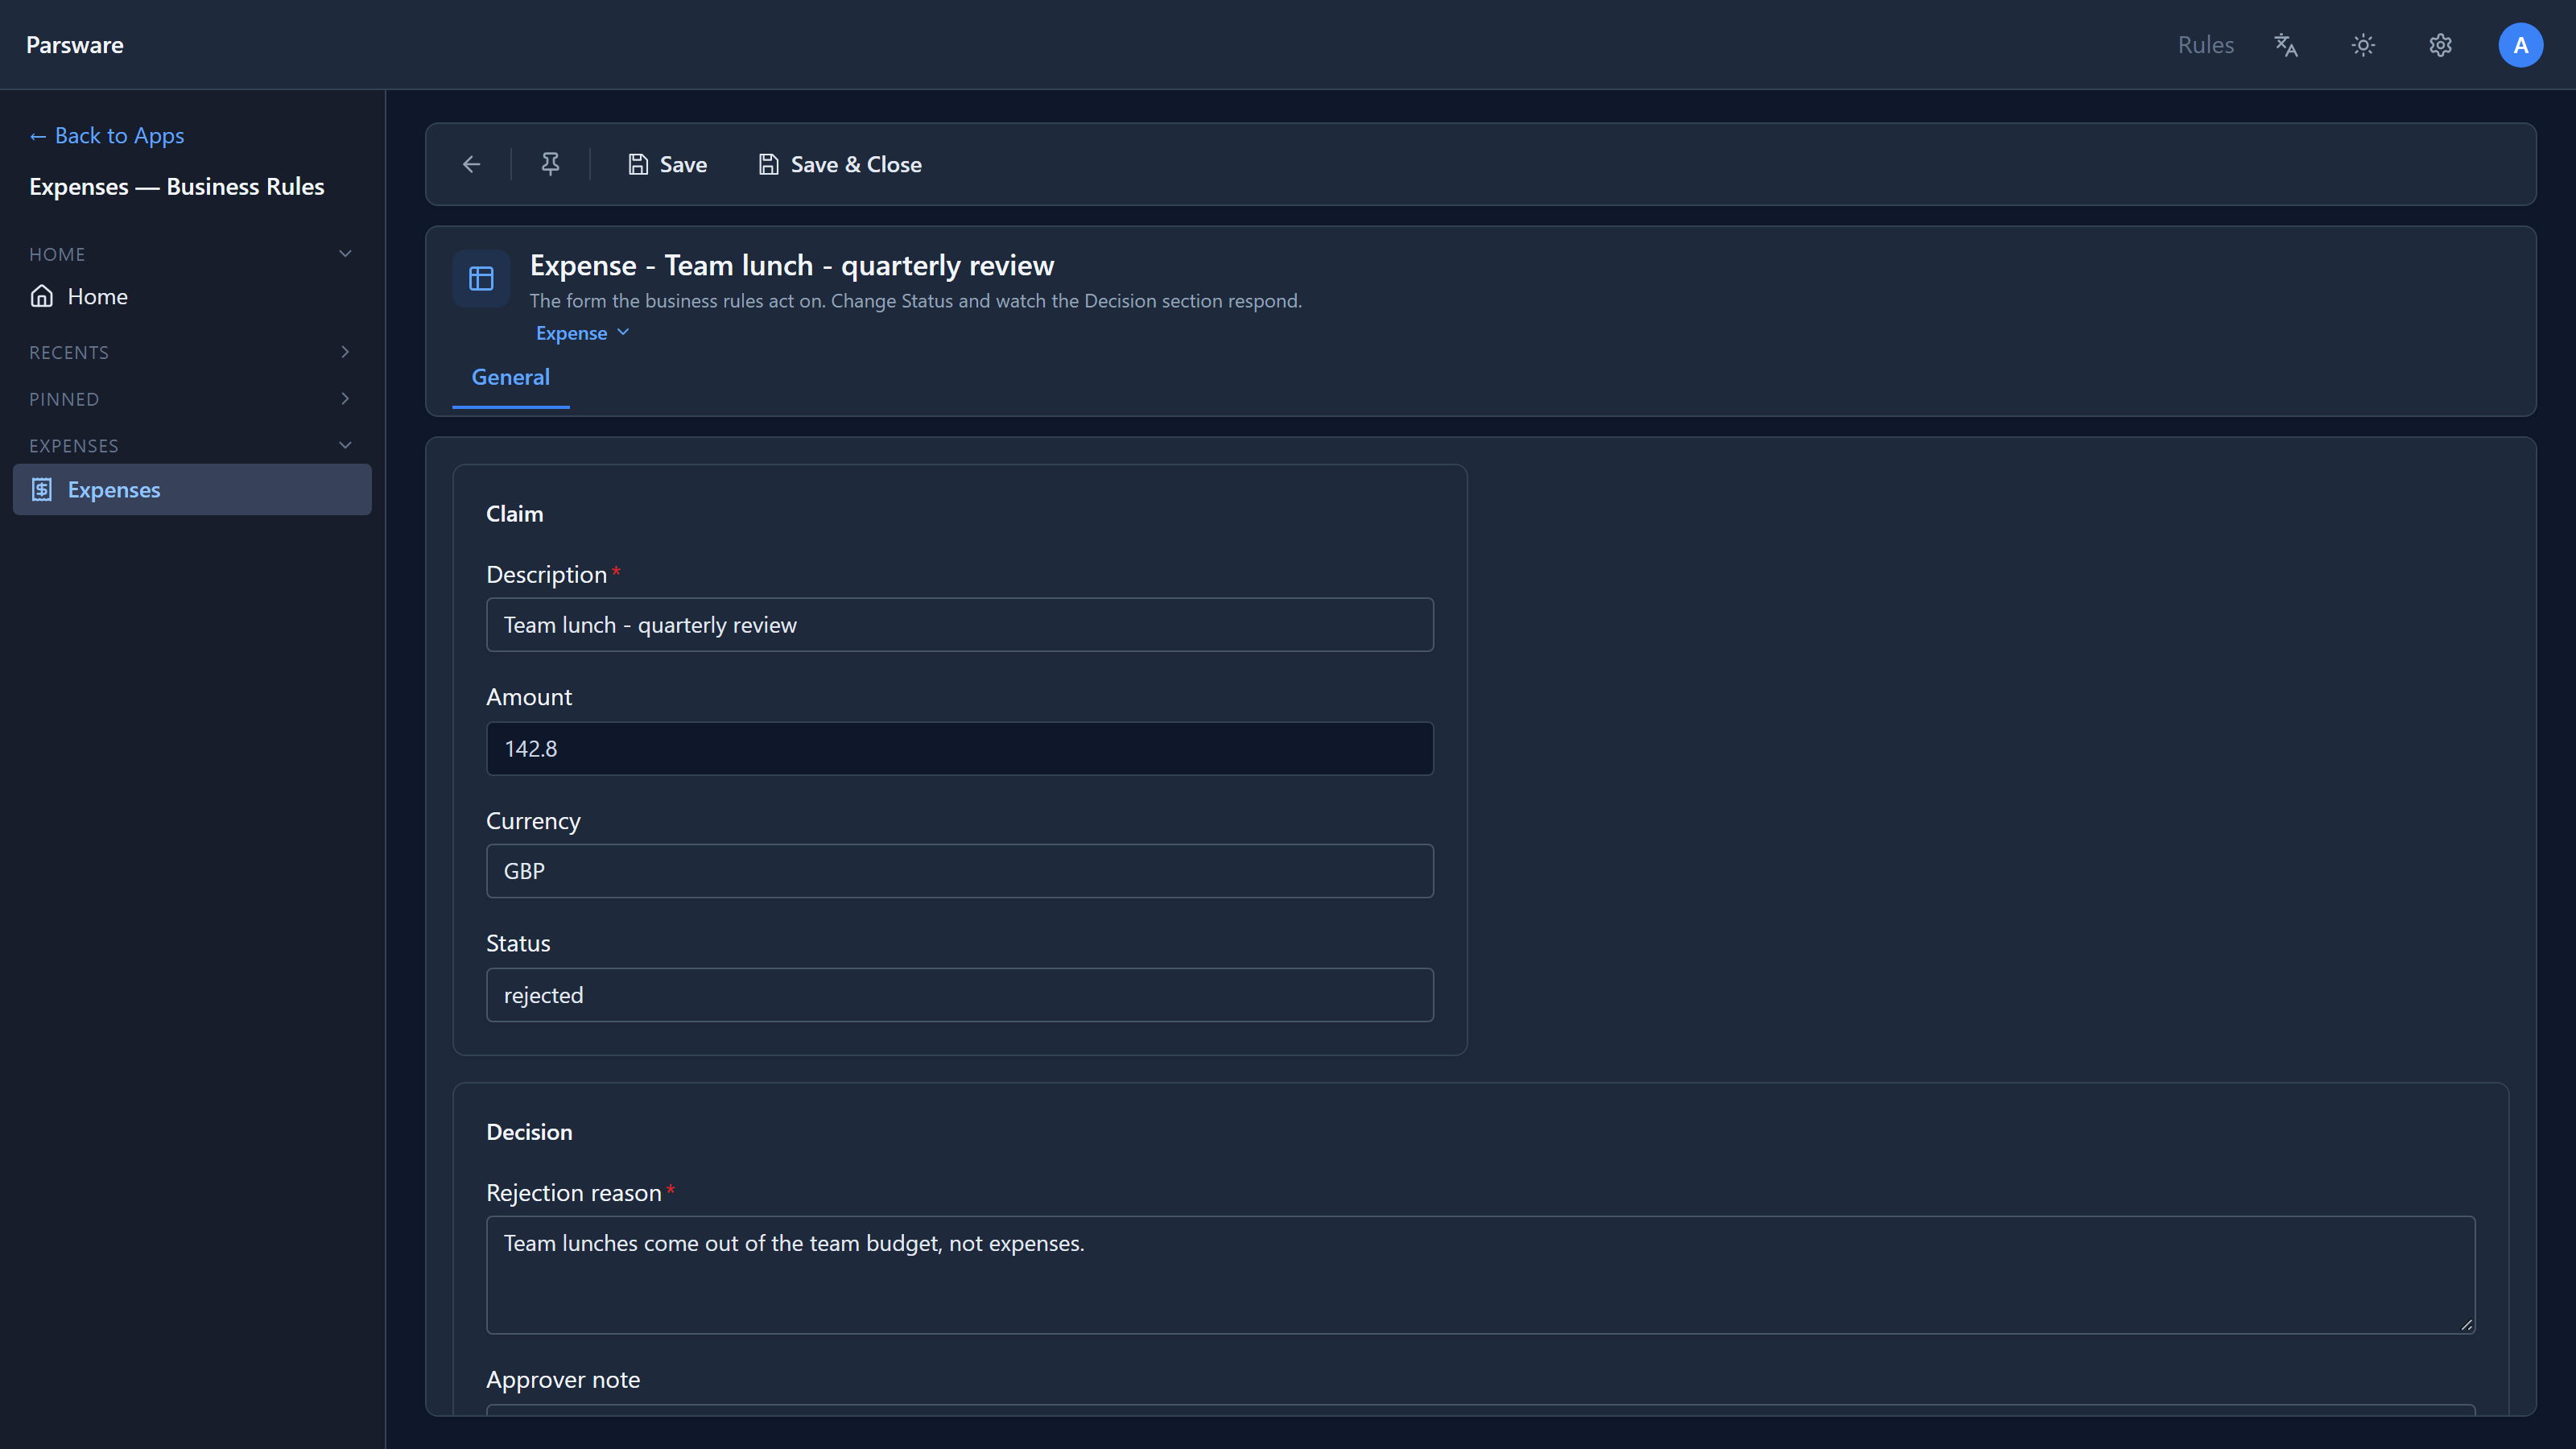Toggle the light theme sun icon

coord(2363,45)
